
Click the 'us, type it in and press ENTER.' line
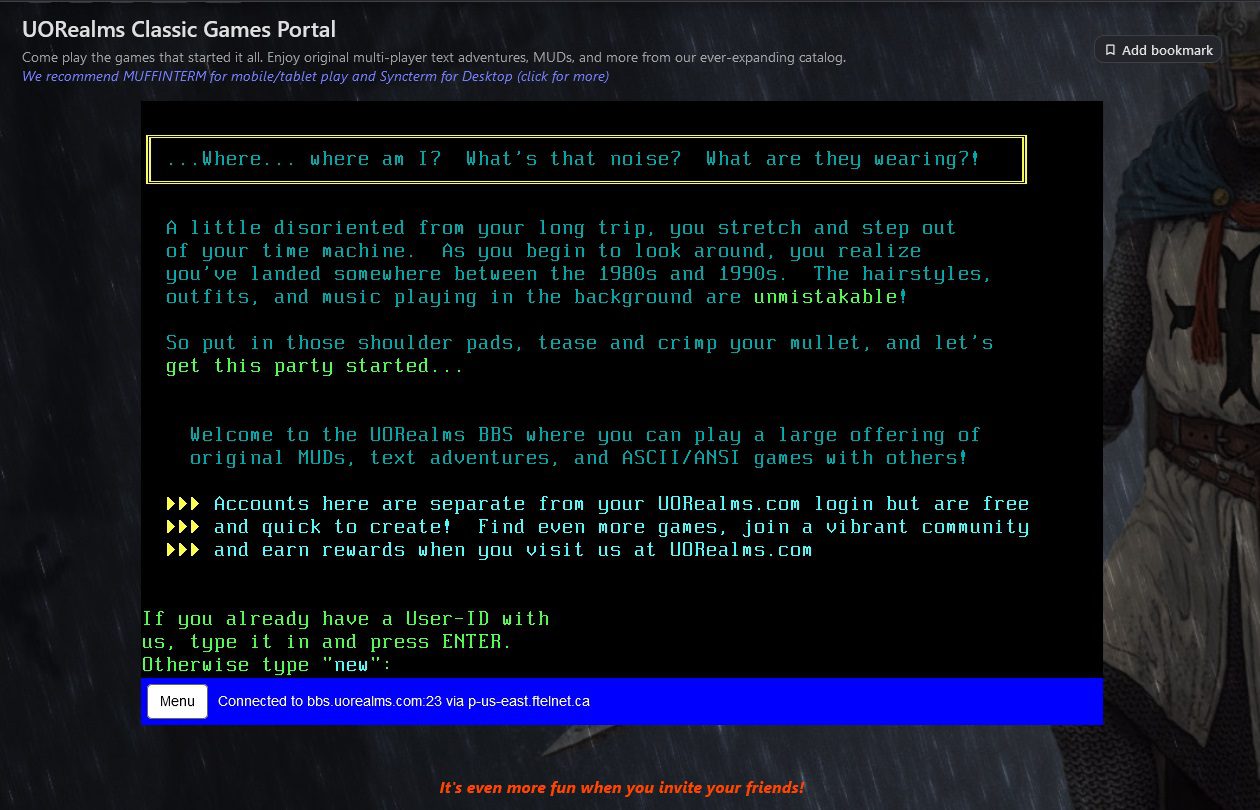pos(327,642)
